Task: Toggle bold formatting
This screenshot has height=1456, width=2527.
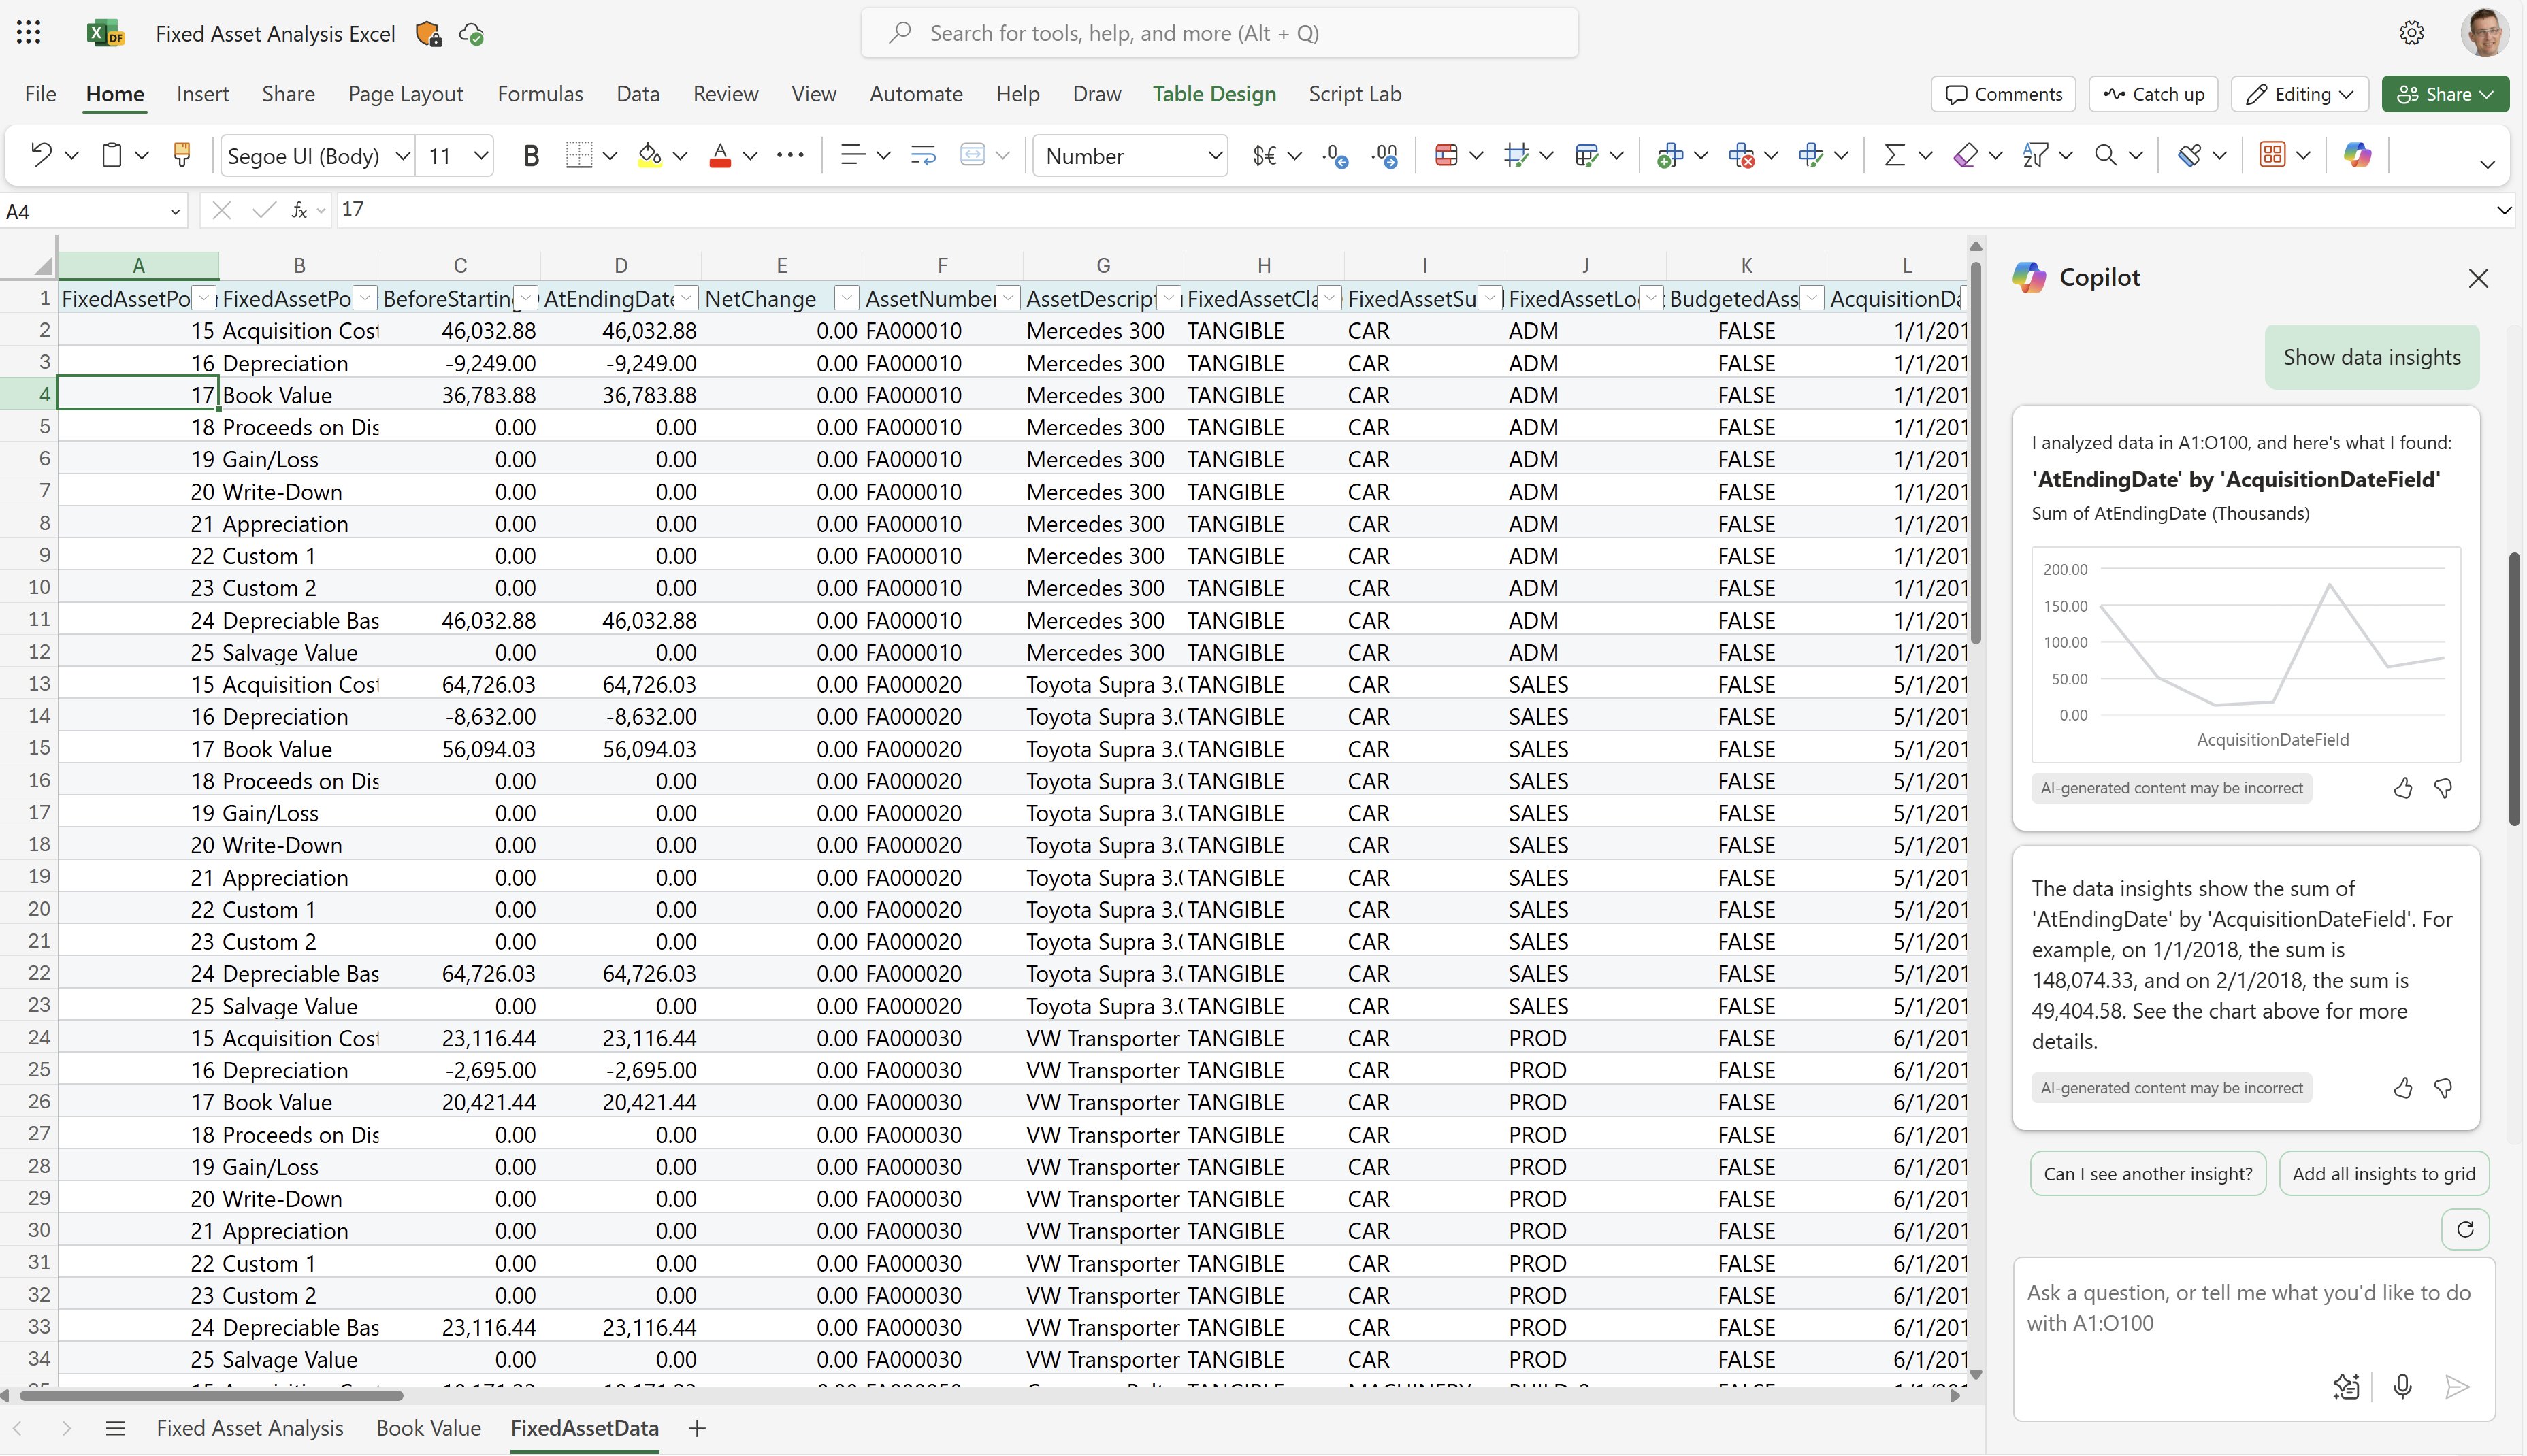Action: (x=531, y=155)
